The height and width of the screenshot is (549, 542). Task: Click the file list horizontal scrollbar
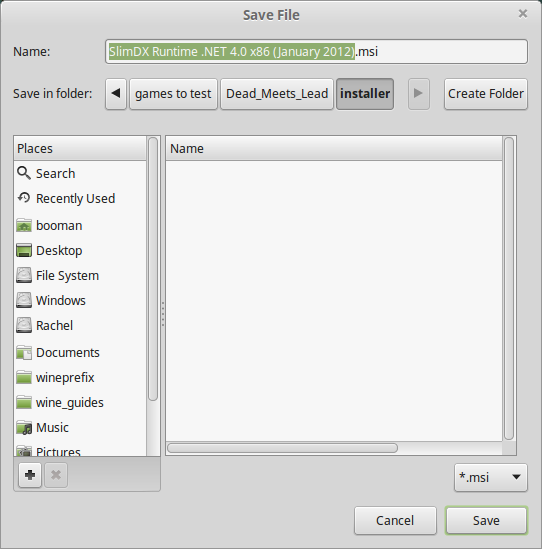click(x=282, y=448)
